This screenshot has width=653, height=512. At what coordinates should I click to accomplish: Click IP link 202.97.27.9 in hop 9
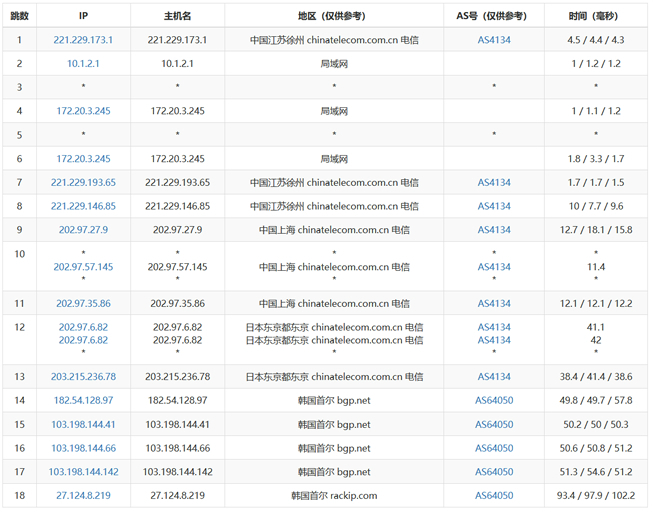(x=83, y=230)
